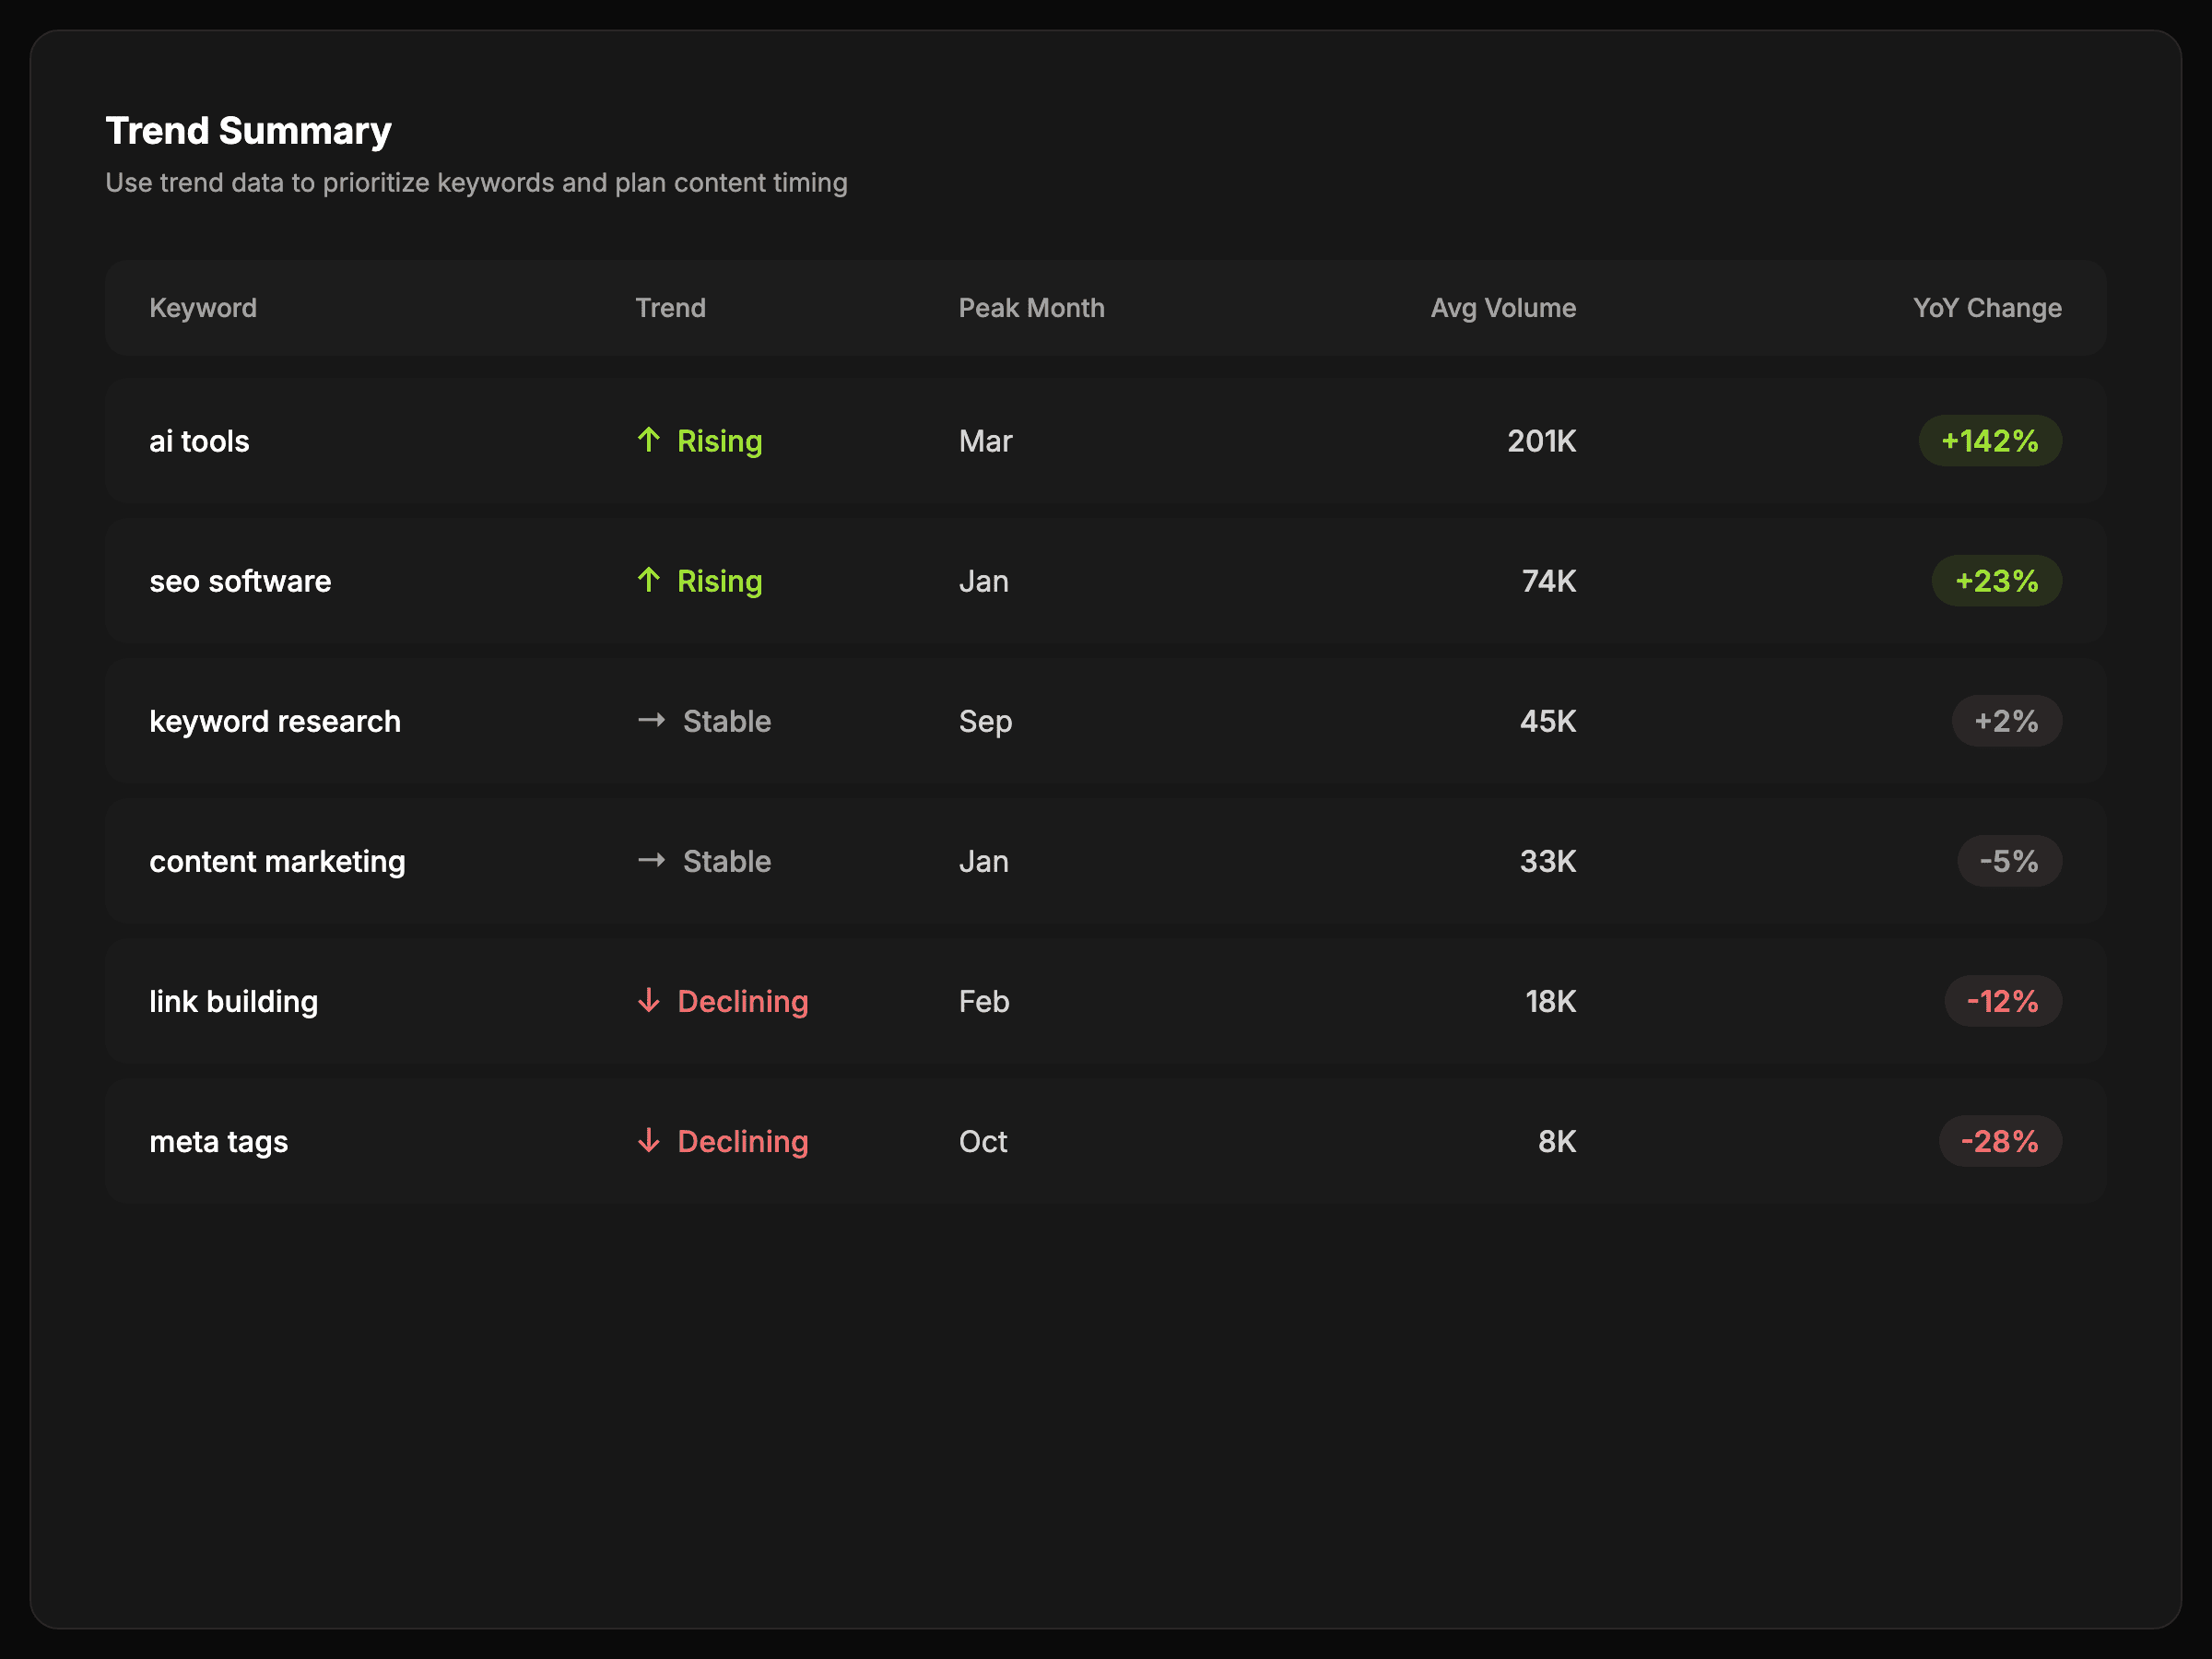Click the Rising label in ai tools row

click(719, 441)
